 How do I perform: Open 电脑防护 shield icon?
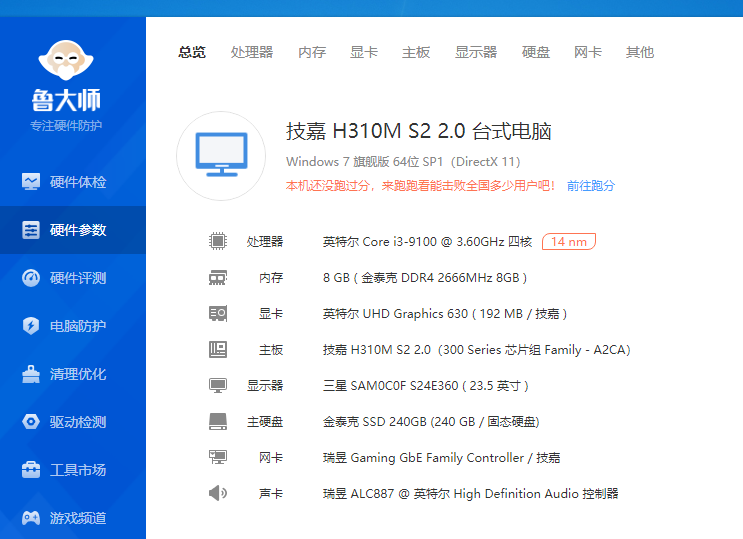click(31, 326)
